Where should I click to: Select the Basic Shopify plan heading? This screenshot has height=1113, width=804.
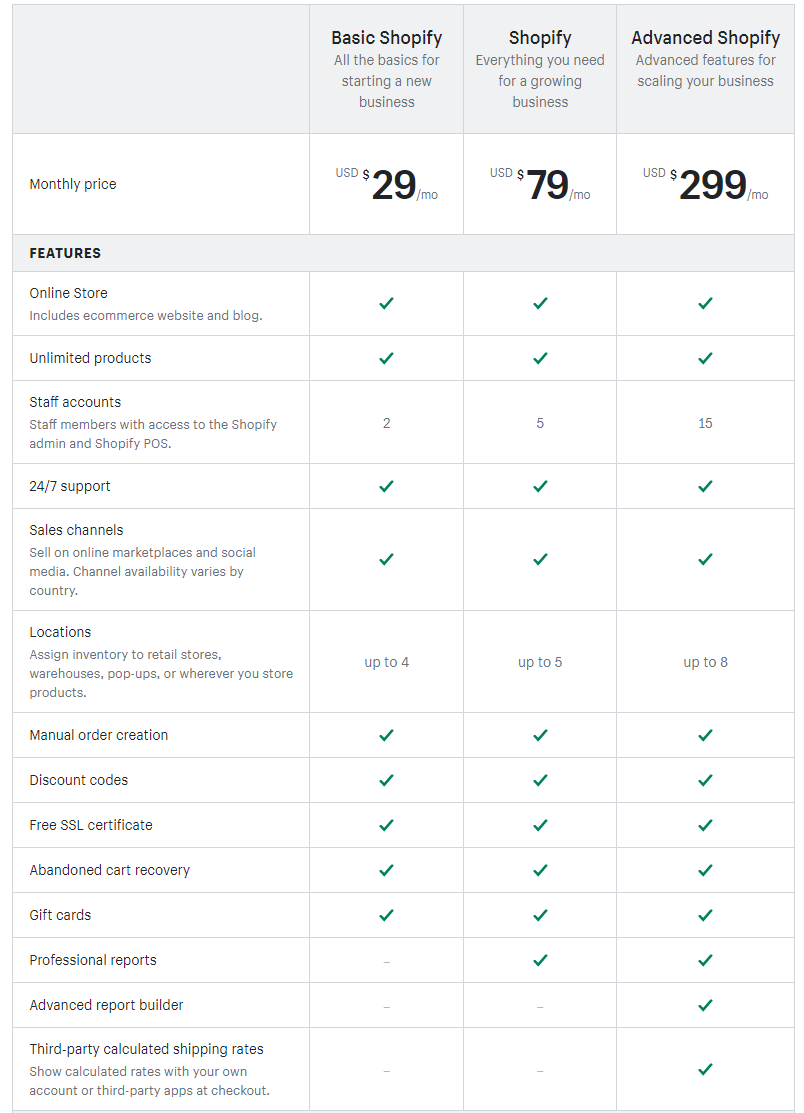(x=387, y=38)
